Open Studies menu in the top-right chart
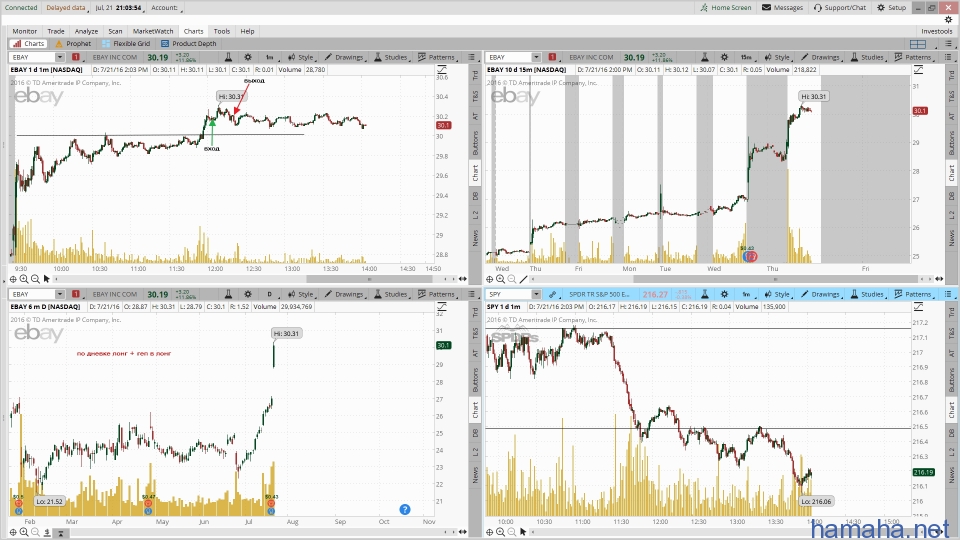The height and width of the screenshot is (540, 960). (867, 57)
